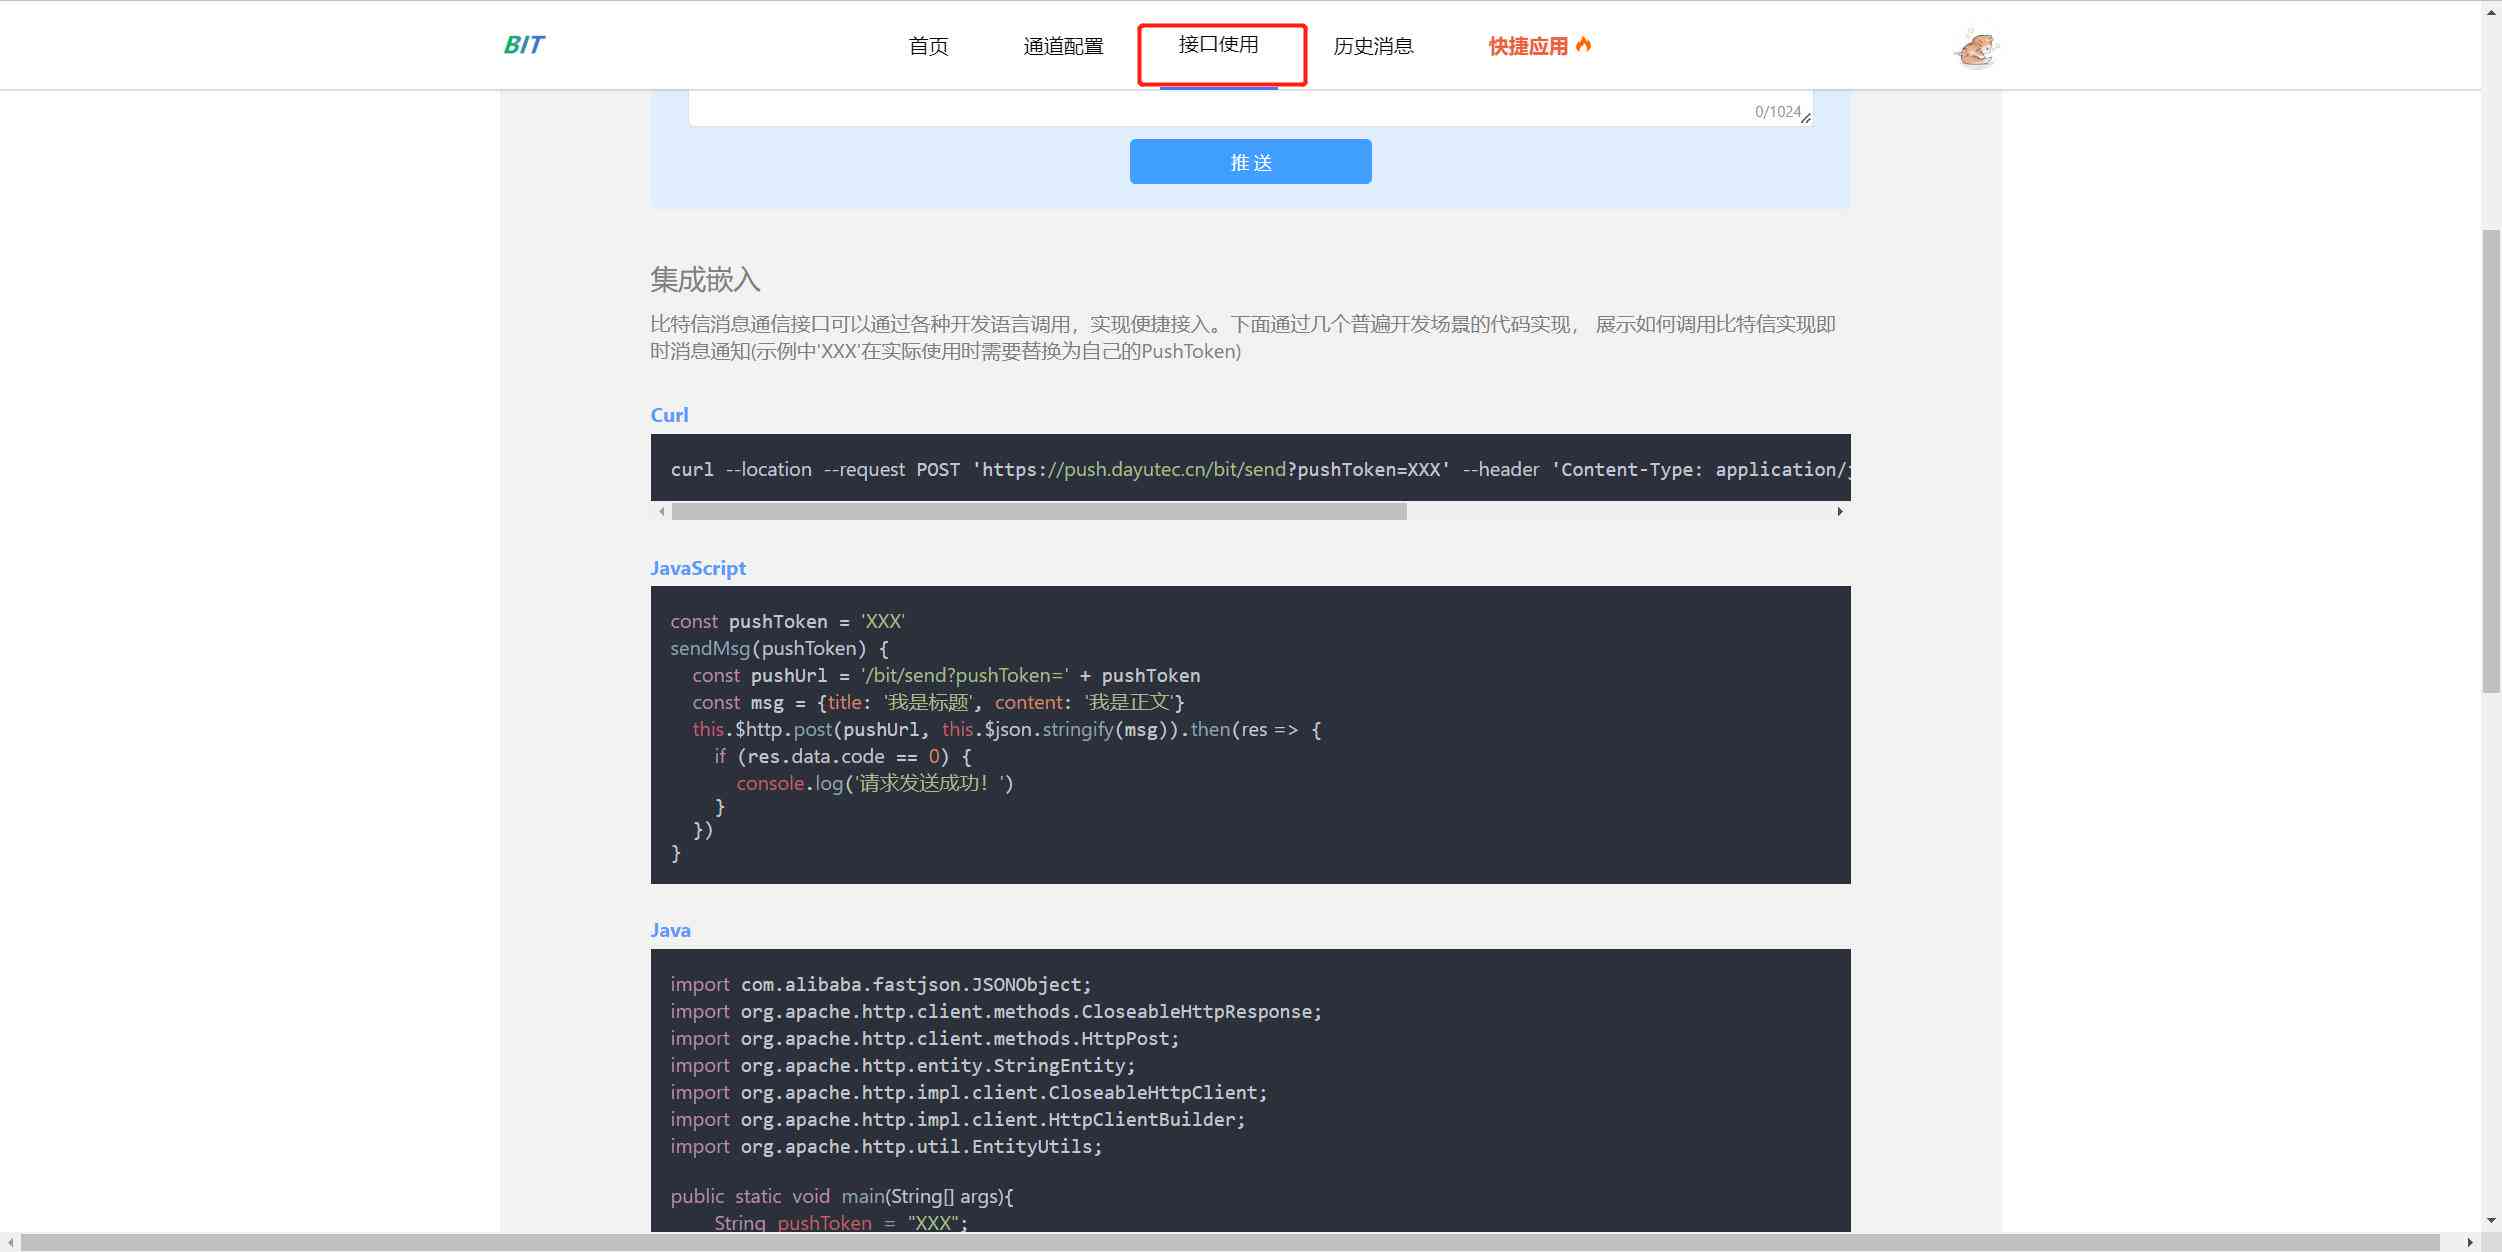Click the public static void main line
Image resolution: width=2502 pixels, height=1252 pixels.
coord(842,1196)
